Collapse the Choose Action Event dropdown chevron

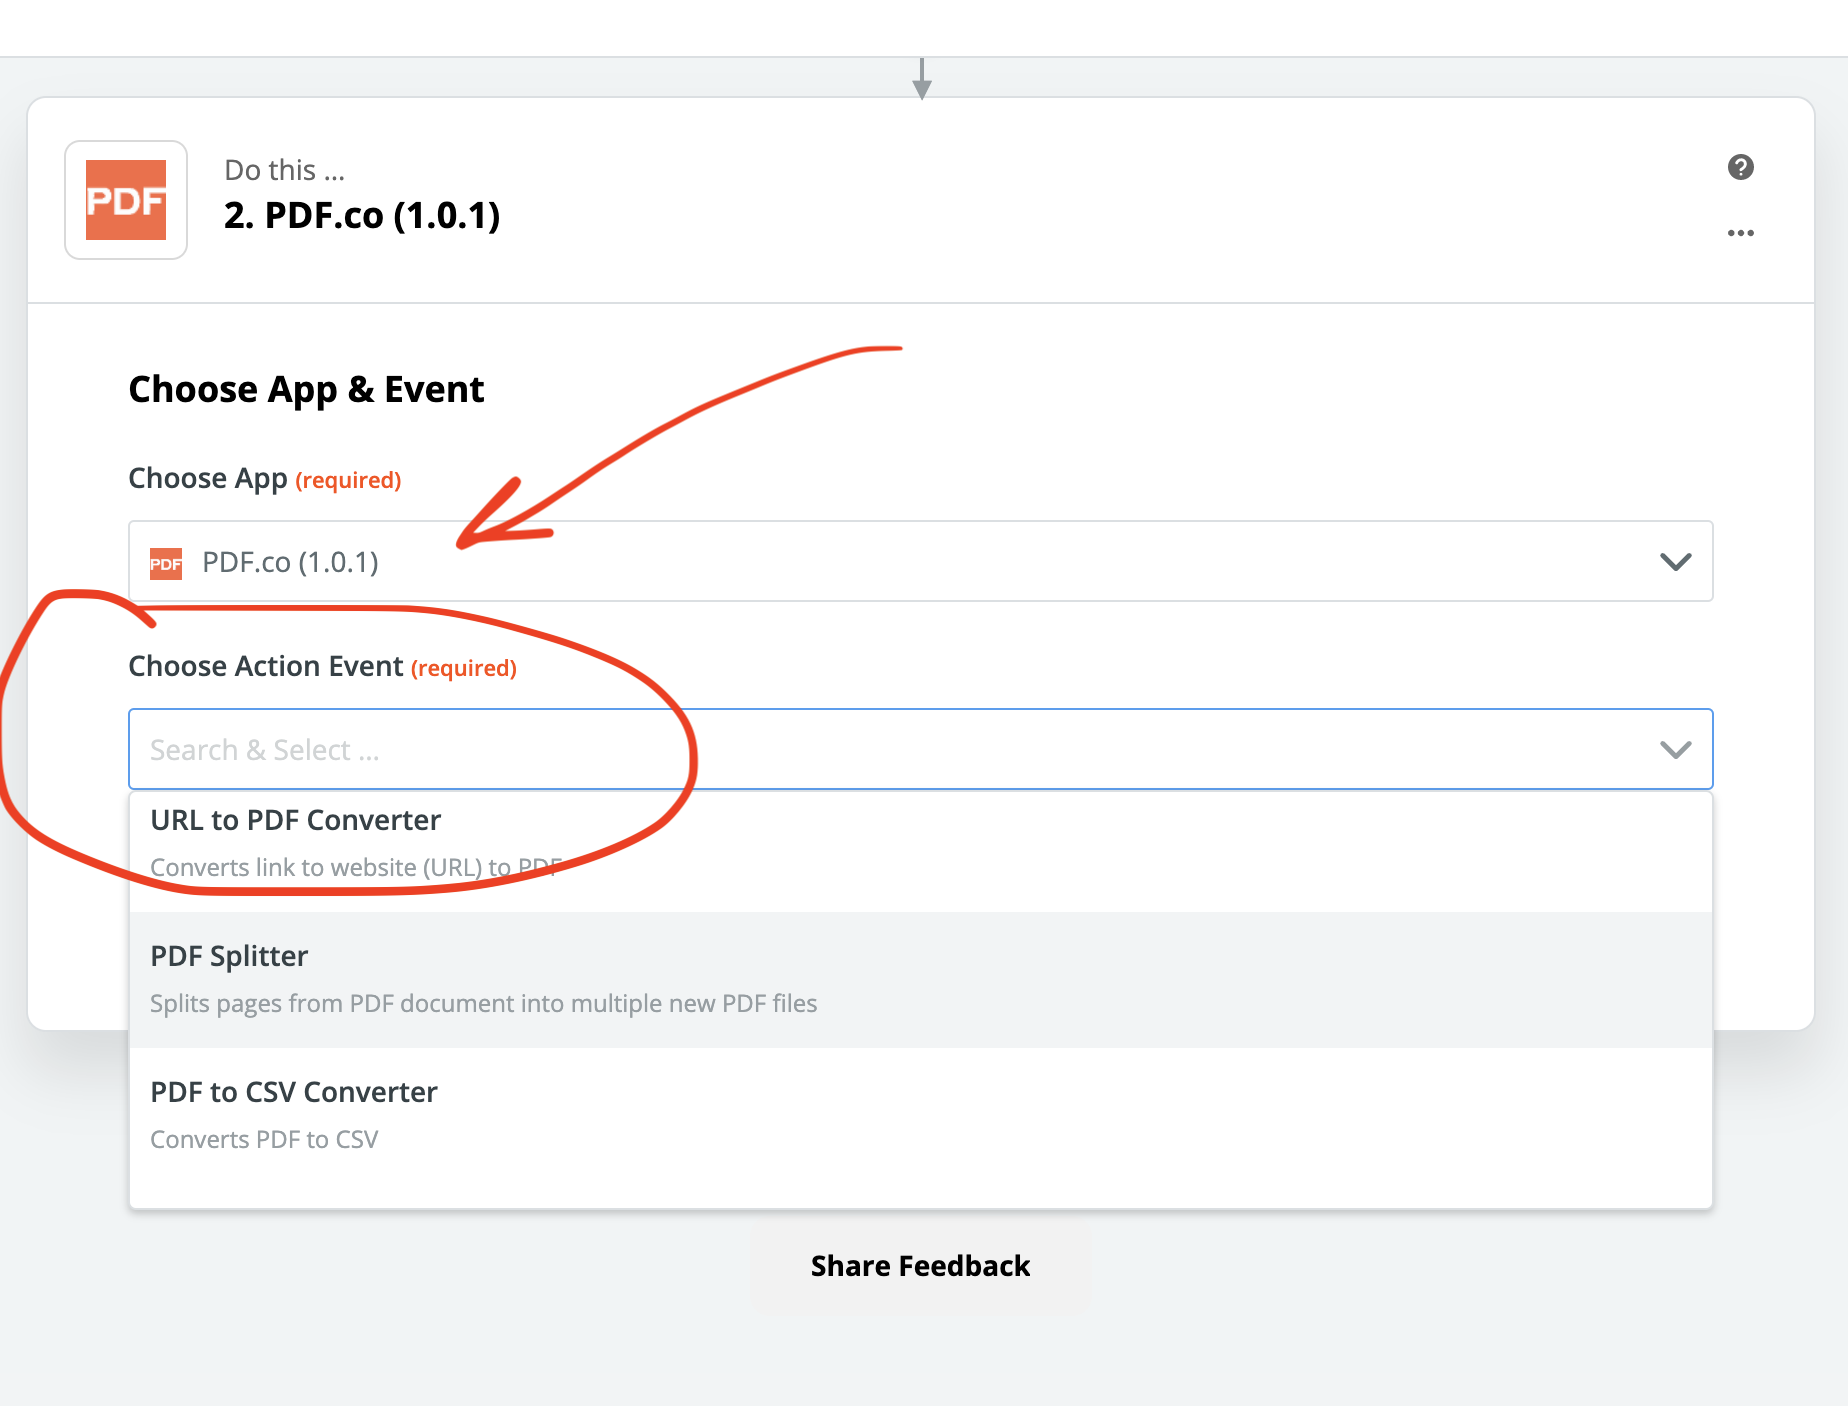pos(1676,749)
